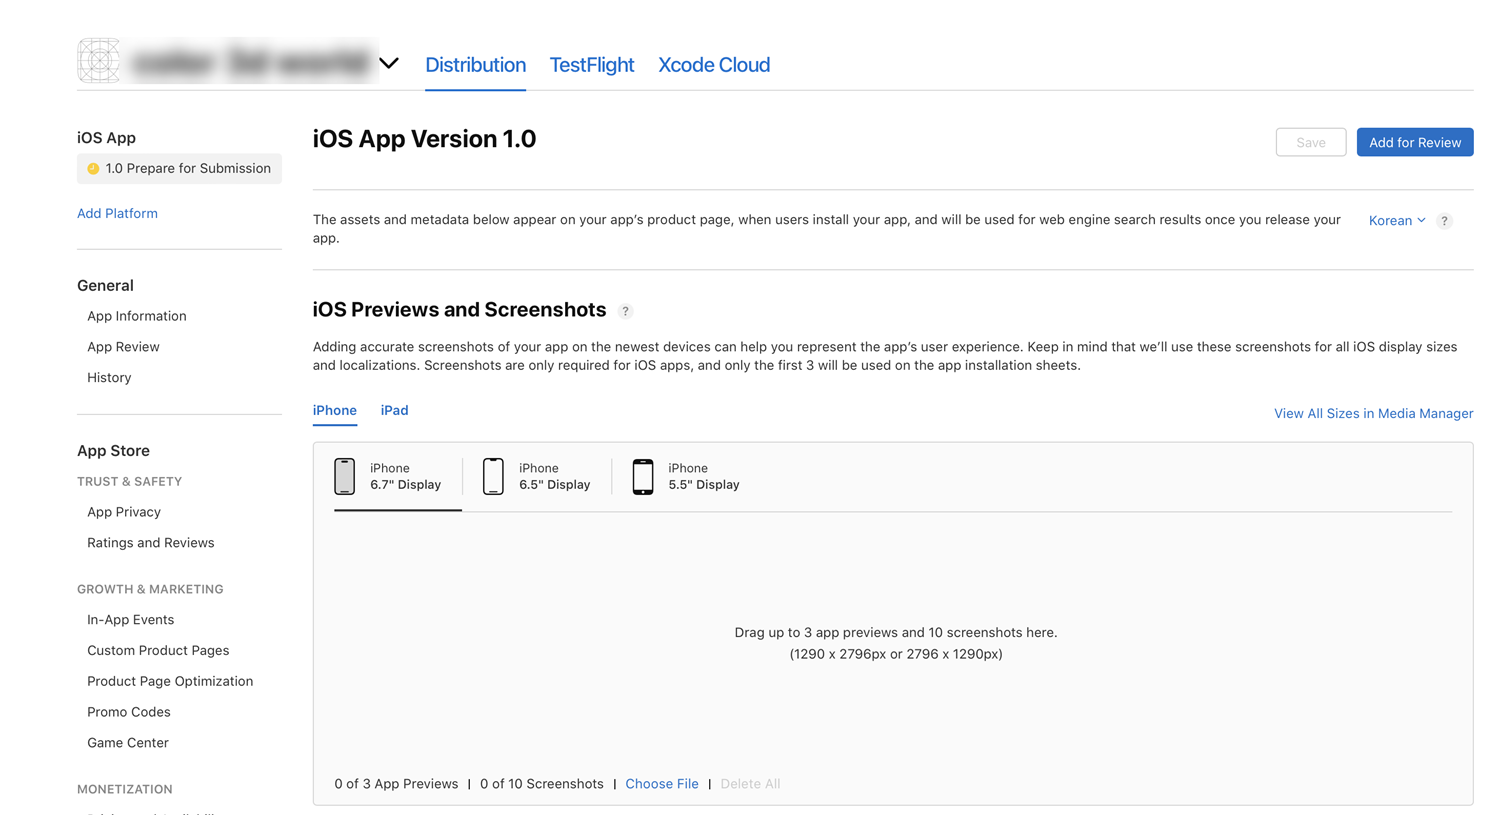
Task: Go to Ratings and Reviews
Action: click(151, 543)
